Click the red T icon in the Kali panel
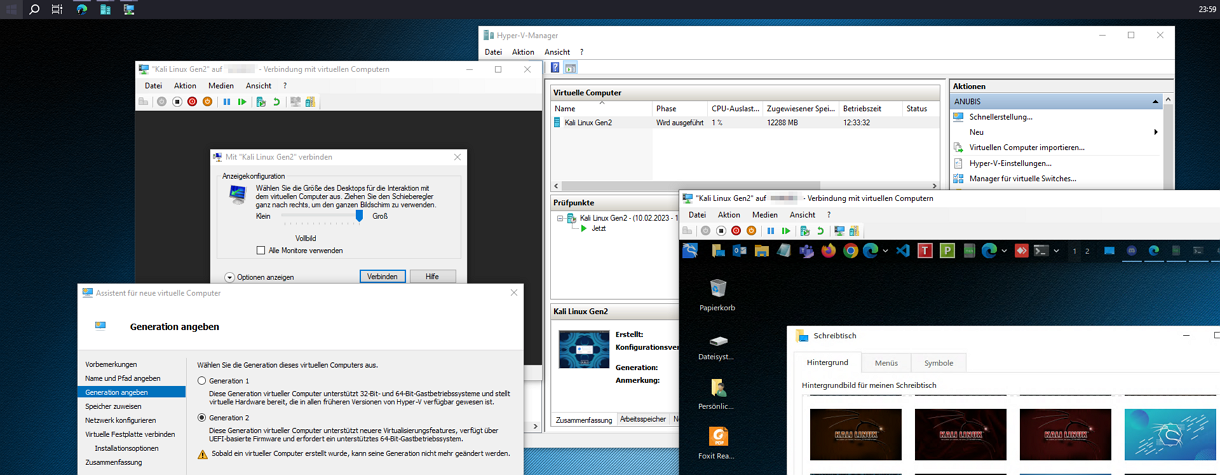 (925, 251)
